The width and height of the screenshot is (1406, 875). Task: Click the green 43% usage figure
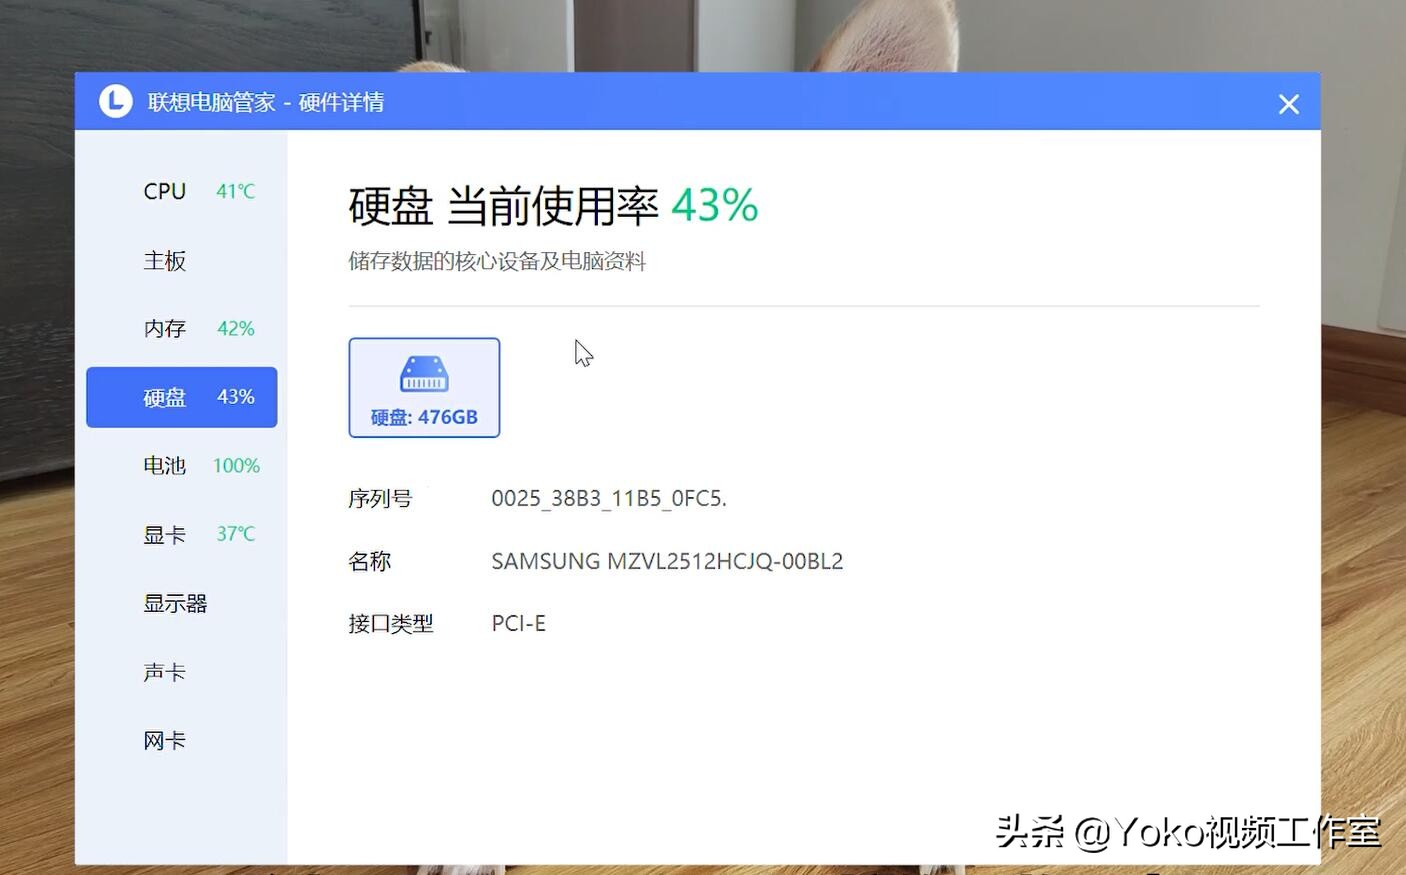click(x=715, y=205)
